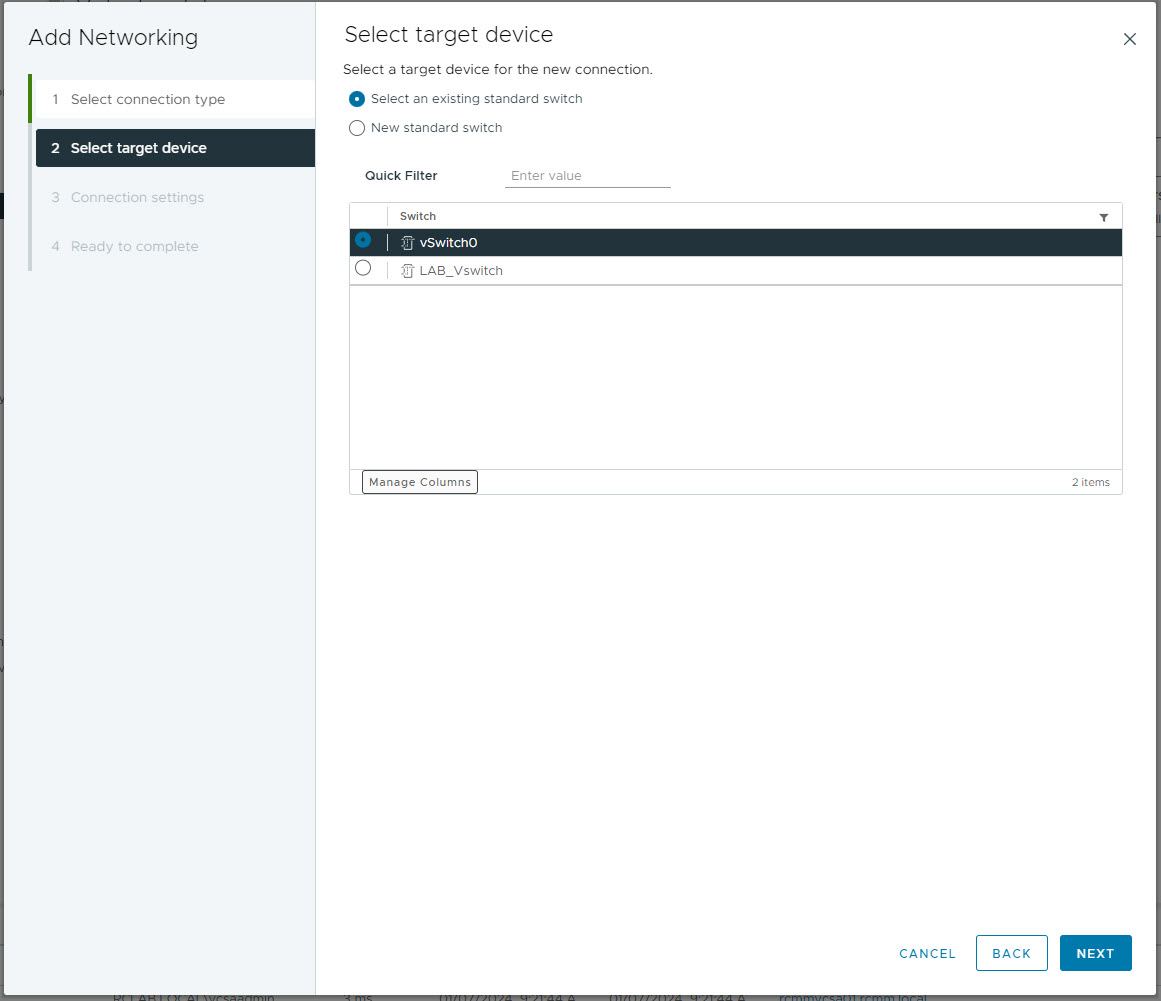Click the Quick Filter label

pyautogui.click(x=401, y=175)
